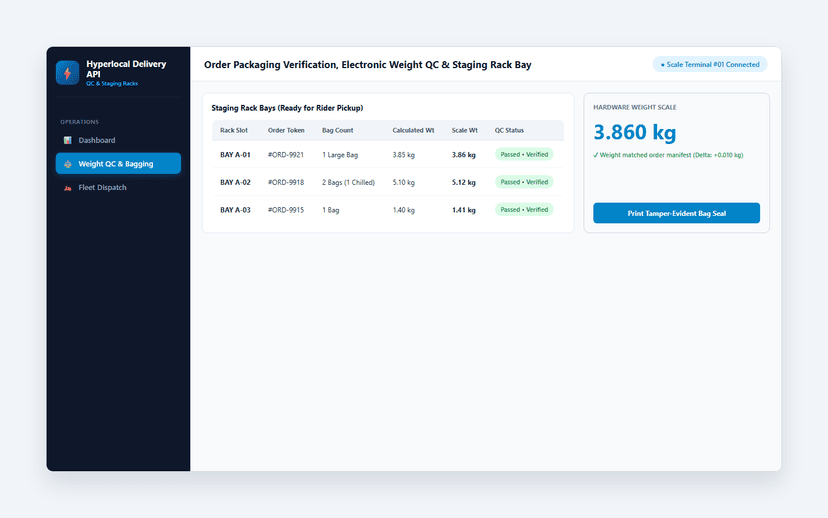Viewport: 828px width, 518px height.
Task: Open the Dashboard menu item
Action: tap(118, 140)
